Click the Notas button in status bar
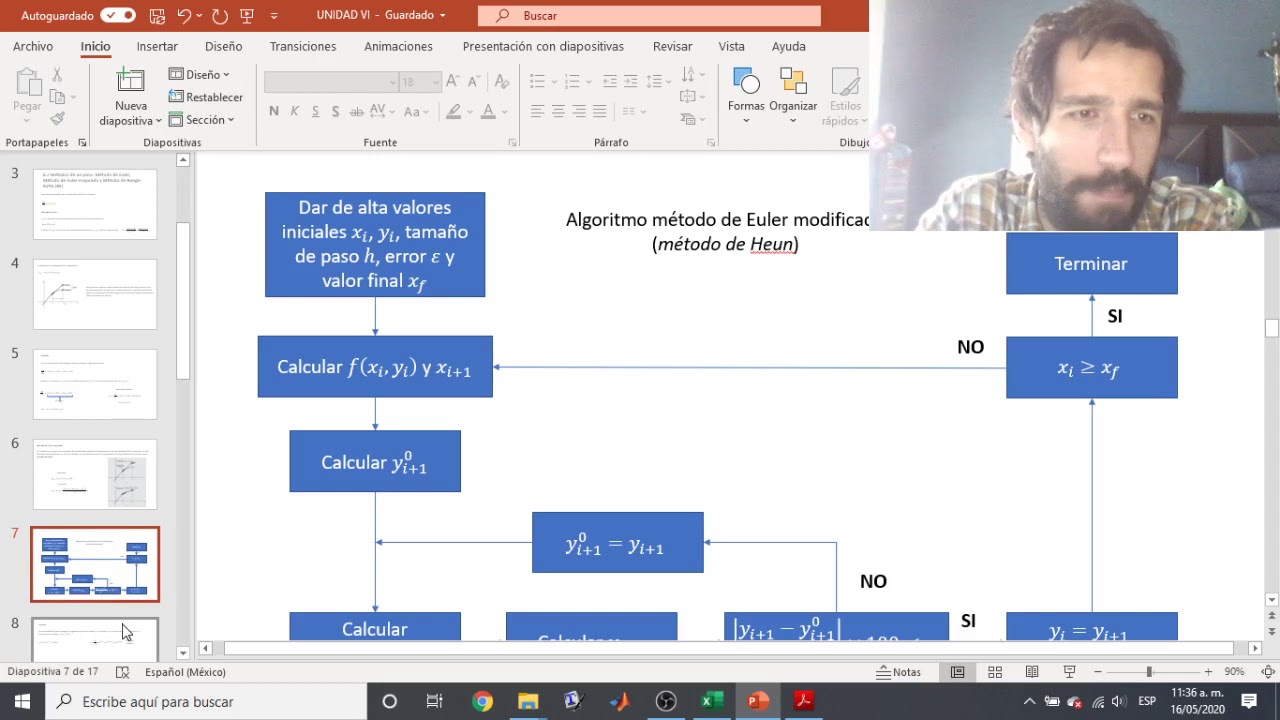 pos(898,672)
